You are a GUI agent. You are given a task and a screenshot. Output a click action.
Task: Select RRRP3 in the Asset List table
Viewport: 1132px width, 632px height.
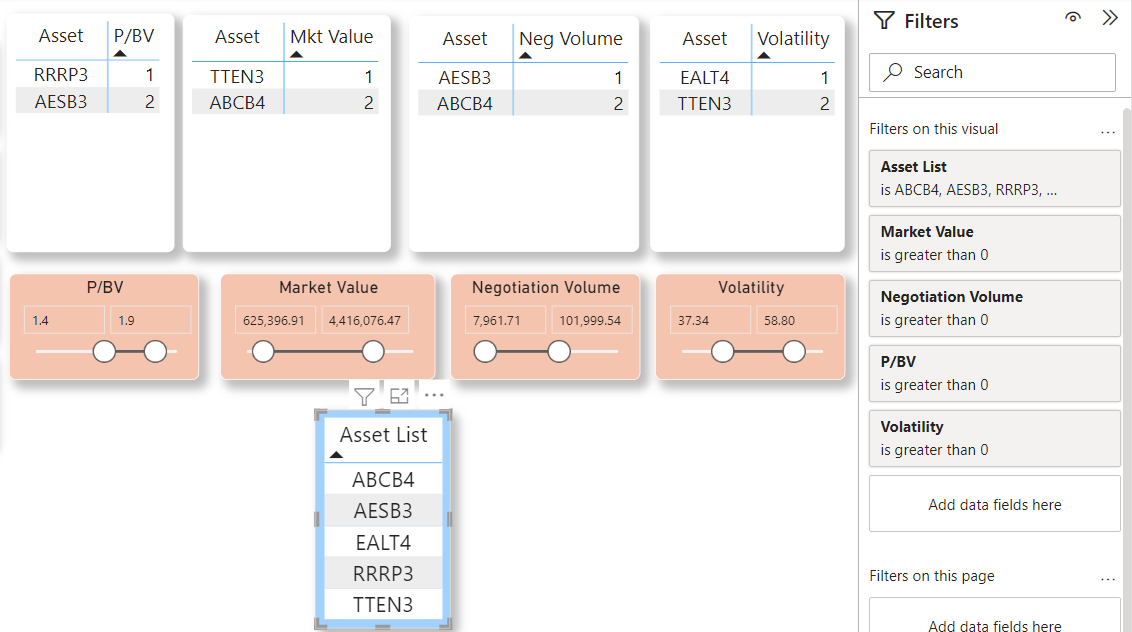pos(383,573)
